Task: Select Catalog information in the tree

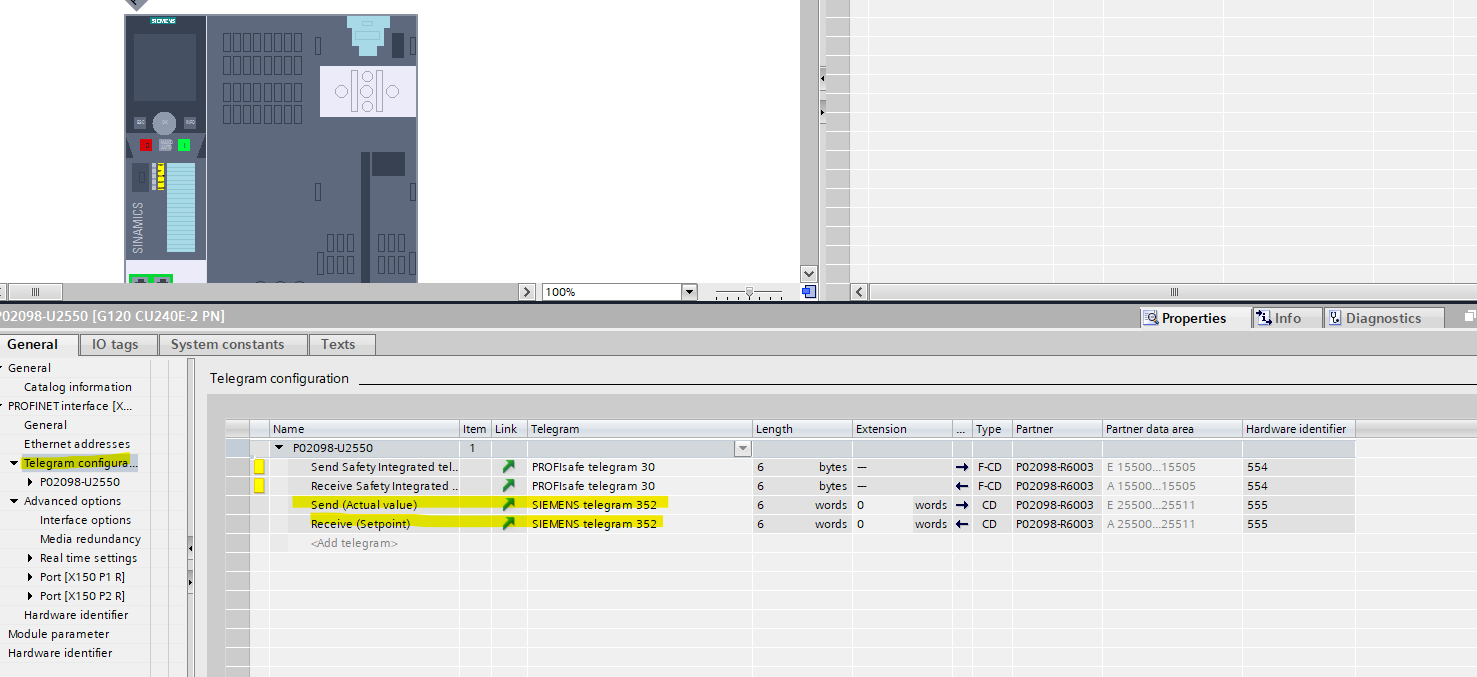Action: coord(78,387)
